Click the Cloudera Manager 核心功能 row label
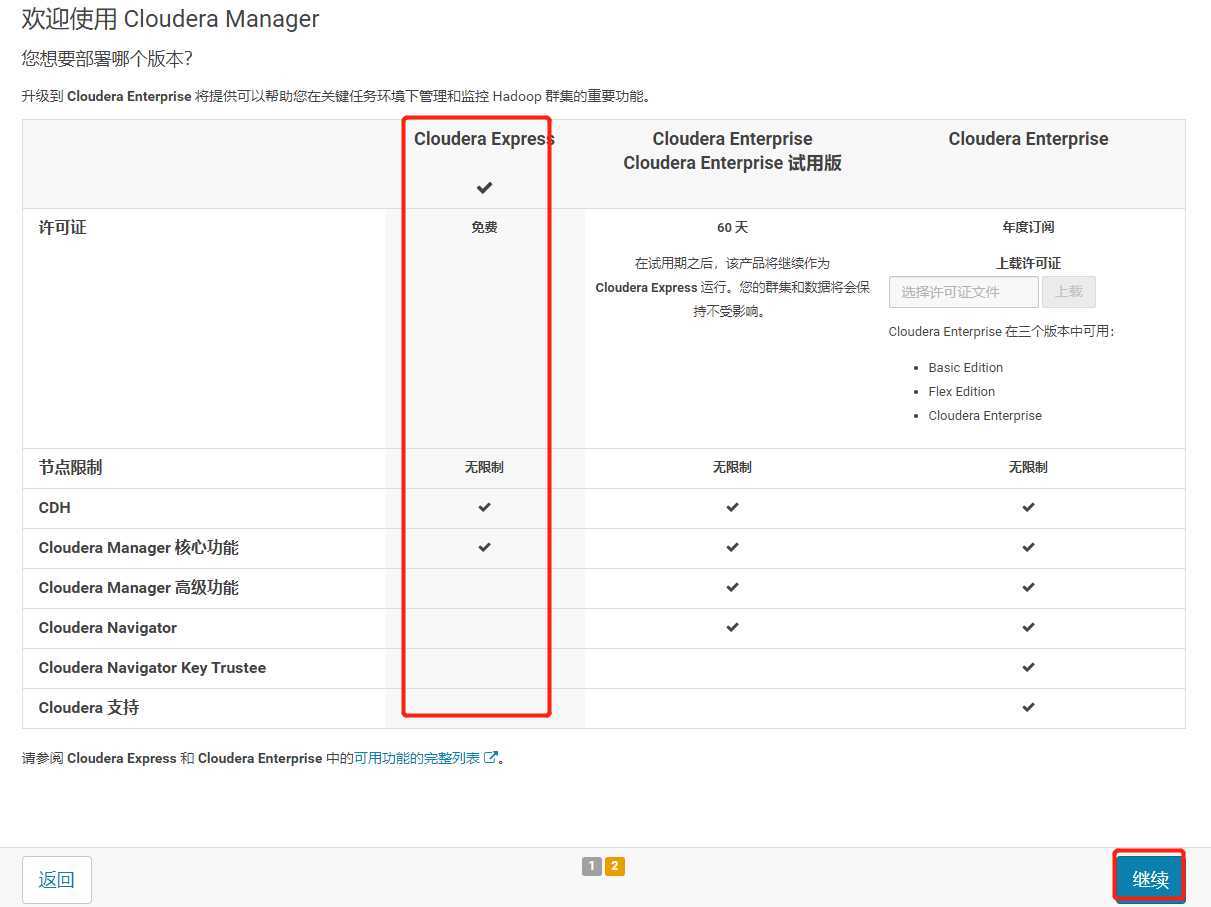The width and height of the screenshot is (1211, 907). pyautogui.click(x=139, y=548)
